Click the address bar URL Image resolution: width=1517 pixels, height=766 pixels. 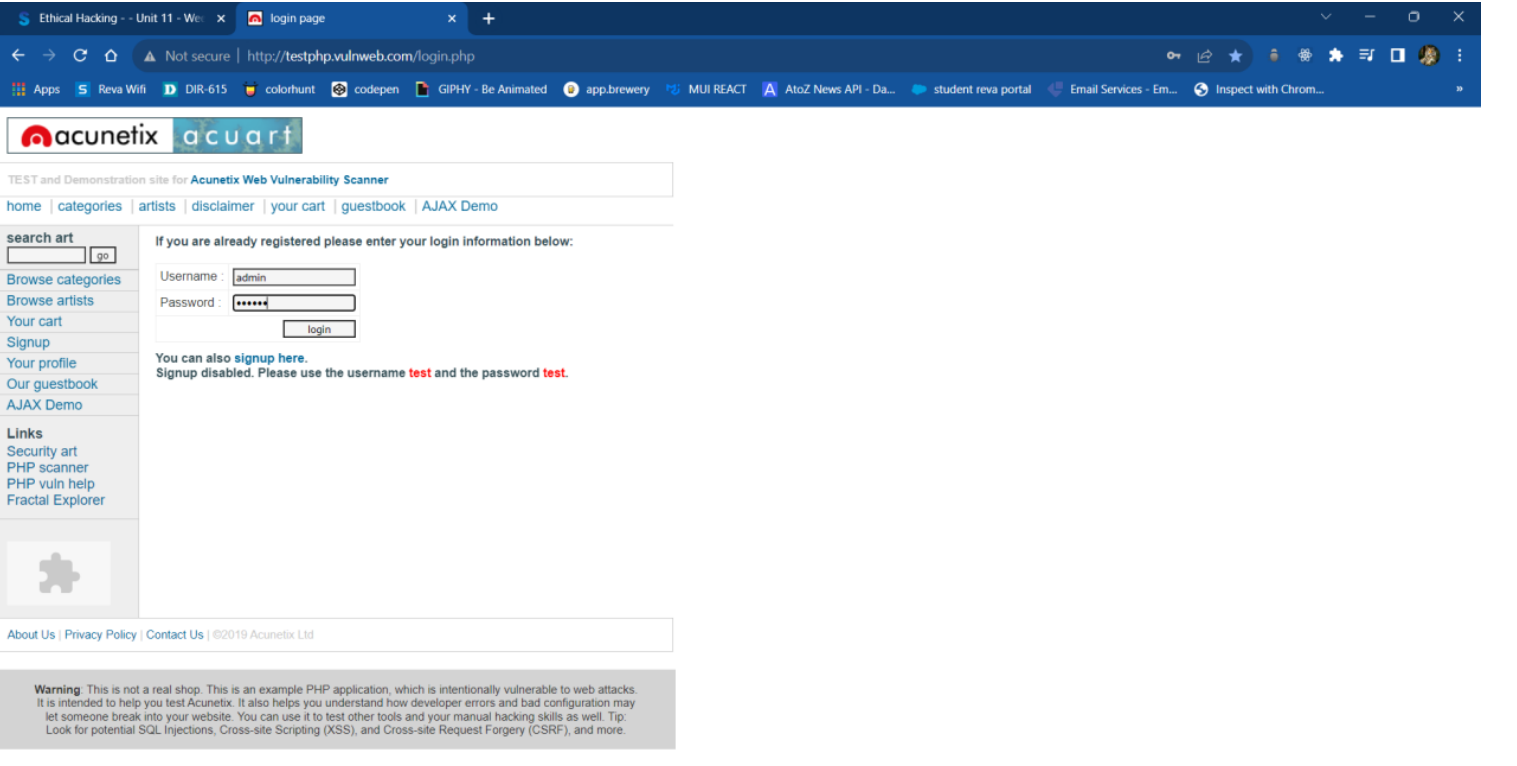click(360, 56)
